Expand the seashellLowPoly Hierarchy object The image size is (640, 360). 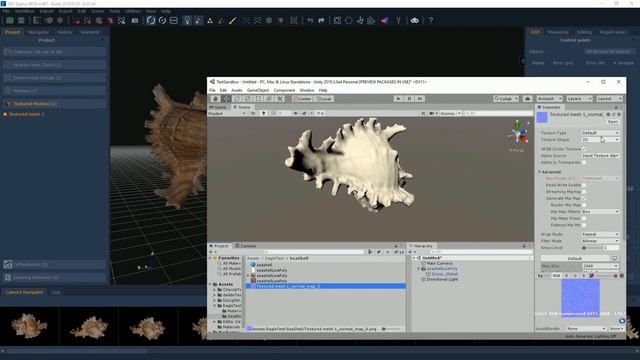(x=418, y=269)
